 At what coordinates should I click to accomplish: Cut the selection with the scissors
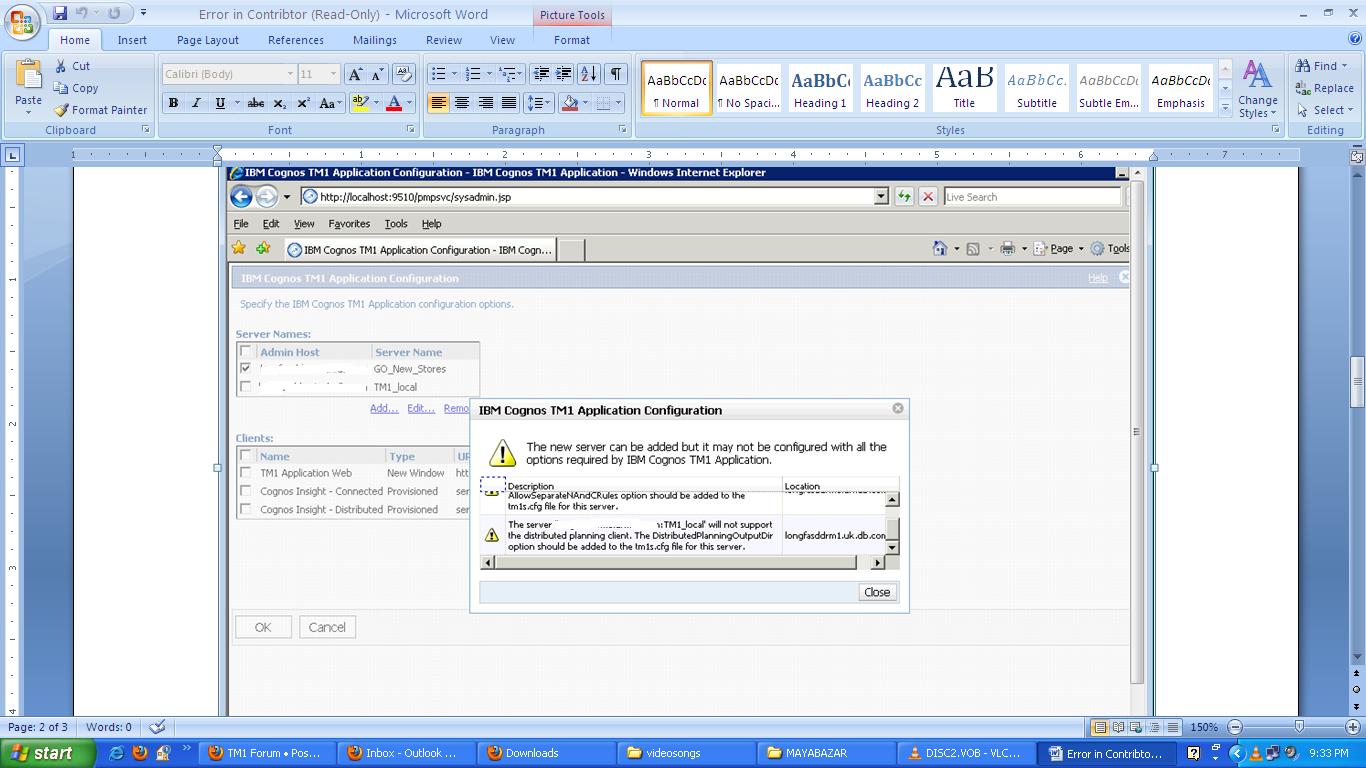tap(73, 66)
